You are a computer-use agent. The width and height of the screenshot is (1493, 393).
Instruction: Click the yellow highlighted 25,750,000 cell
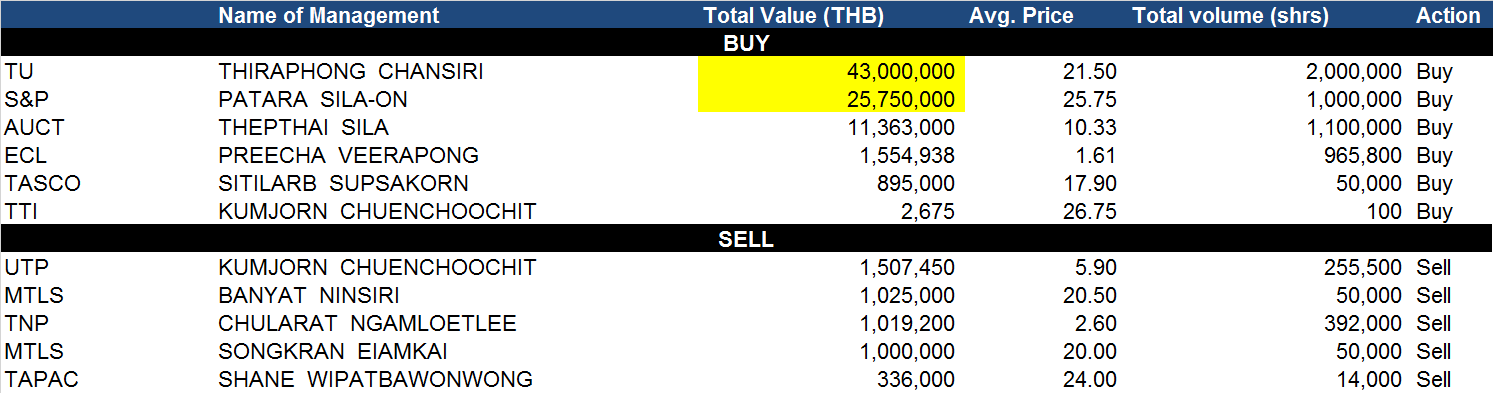(x=828, y=100)
